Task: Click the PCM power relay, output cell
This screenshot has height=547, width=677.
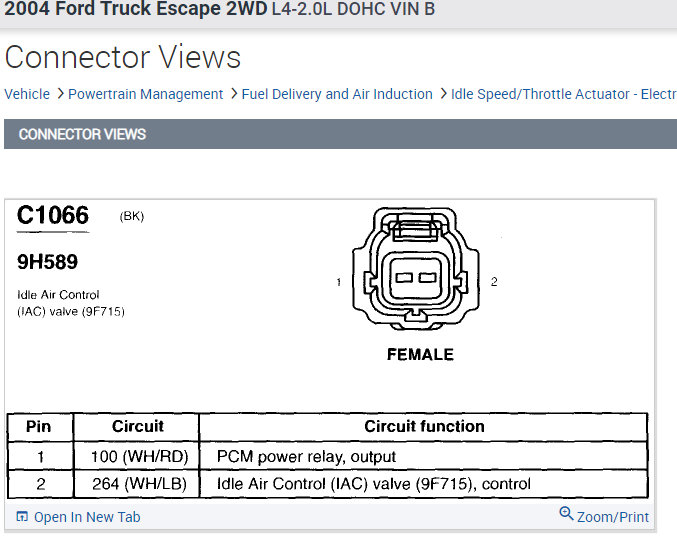Action: [306, 456]
